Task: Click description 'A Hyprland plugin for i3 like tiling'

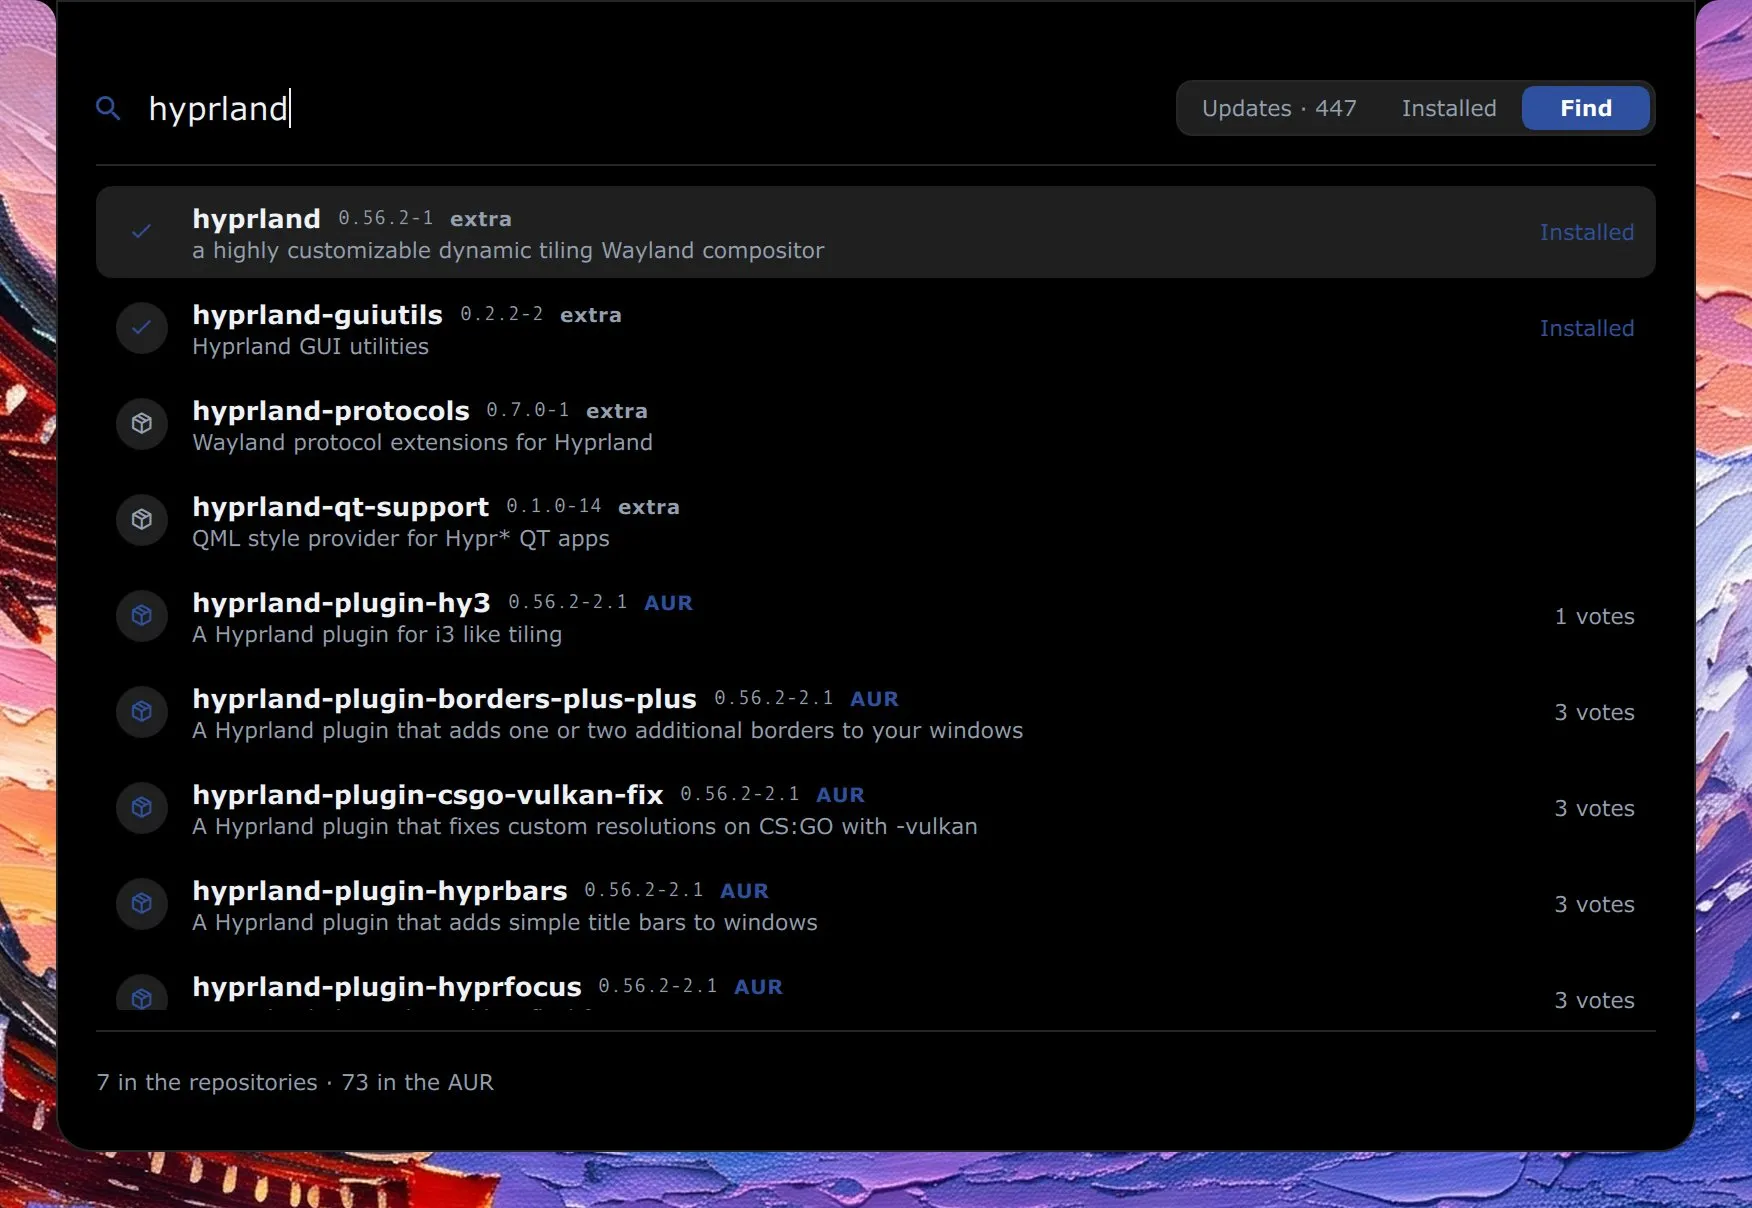Action: 377,635
